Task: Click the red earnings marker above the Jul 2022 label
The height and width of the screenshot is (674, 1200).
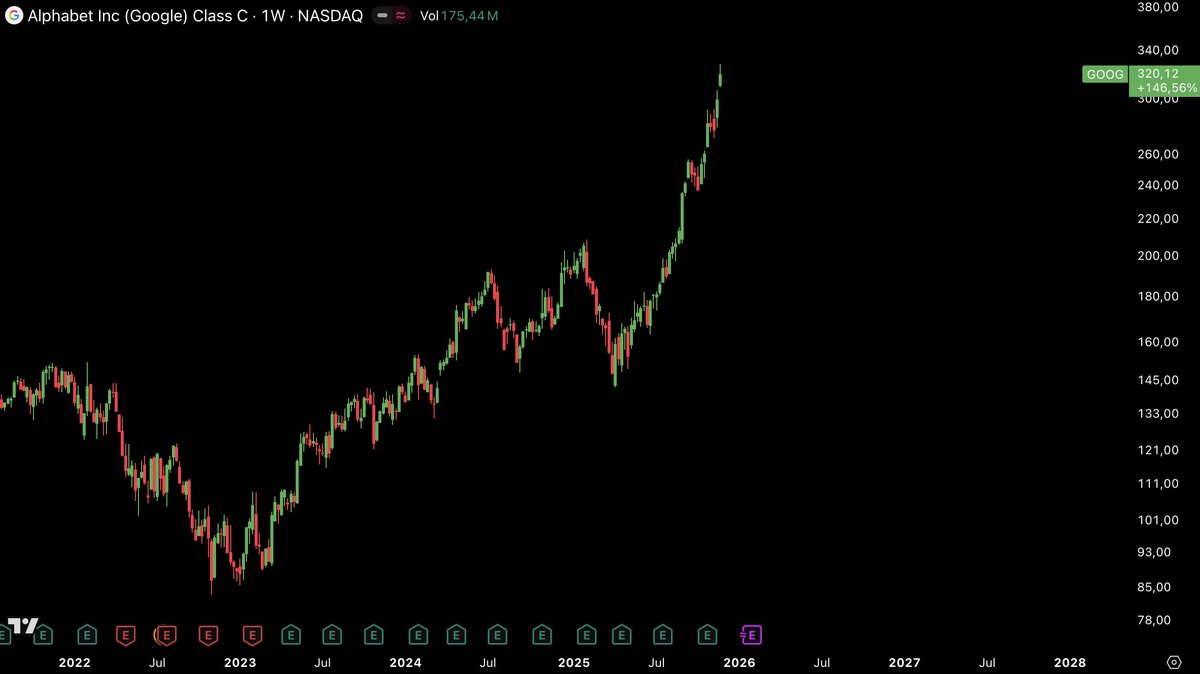Action: pyautogui.click(x=166, y=634)
